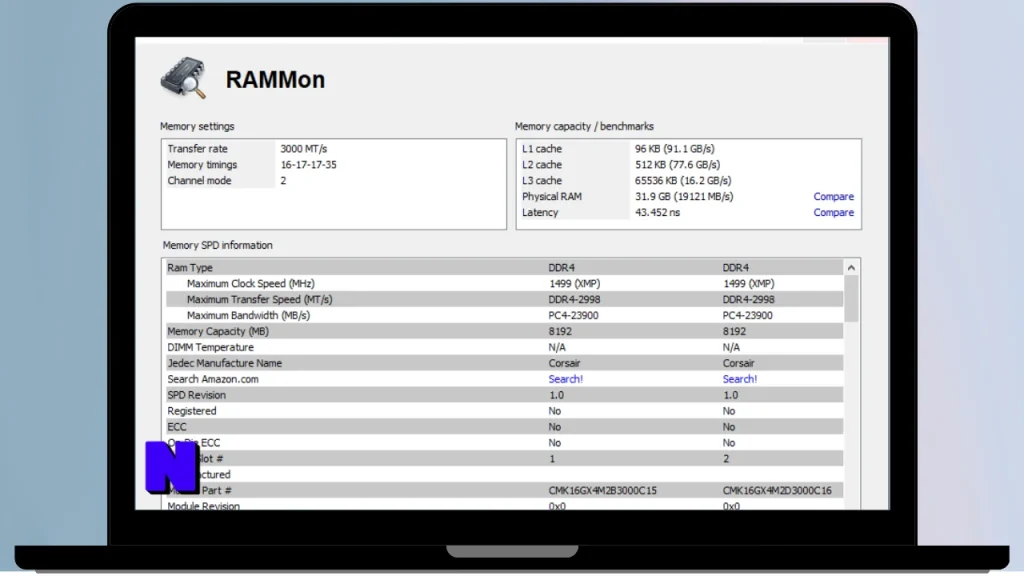Select the Memory SPD information heading
This screenshot has height=576, width=1024.
[217, 246]
